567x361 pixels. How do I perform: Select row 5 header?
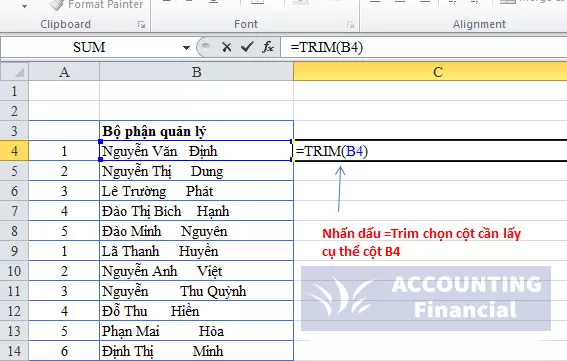click(x=14, y=171)
